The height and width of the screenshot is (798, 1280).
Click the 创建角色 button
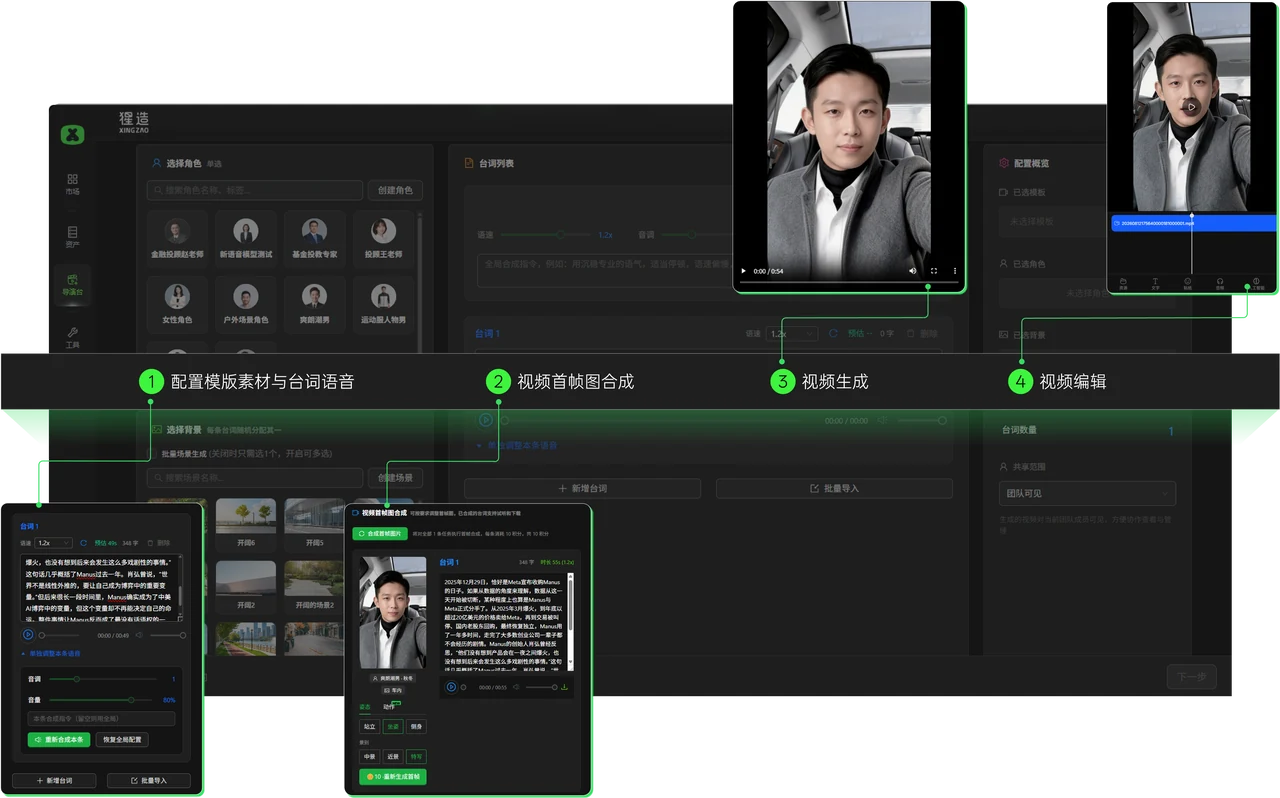395,191
